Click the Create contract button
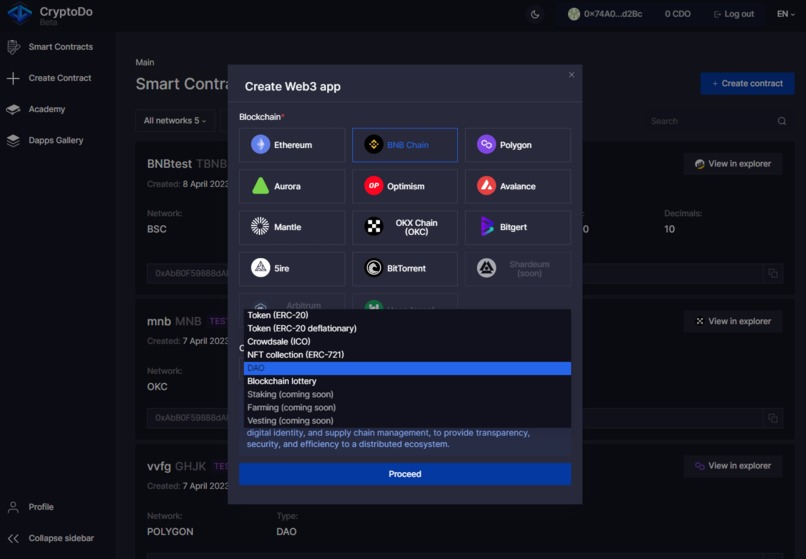 tap(747, 83)
